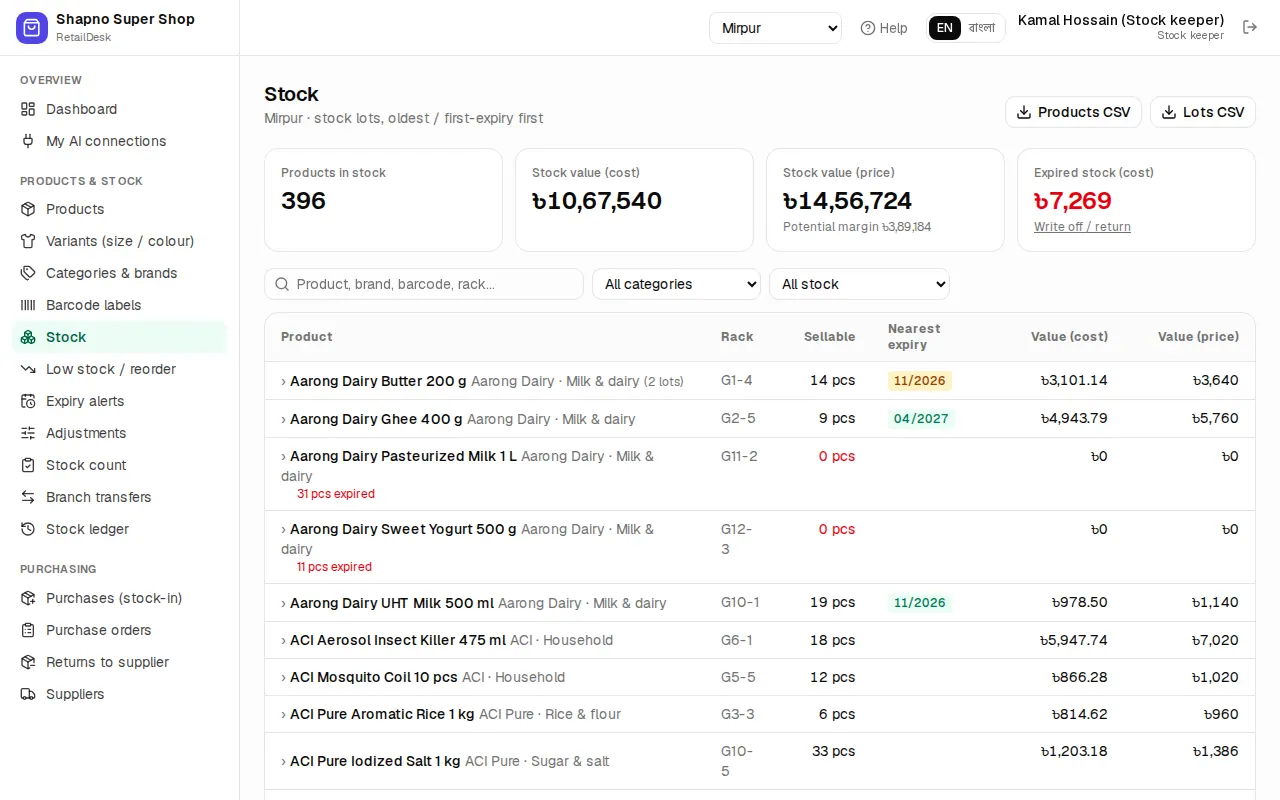Click the "31 pcs expired" note
Image resolution: width=1280 pixels, height=800 pixels.
click(336, 494)
